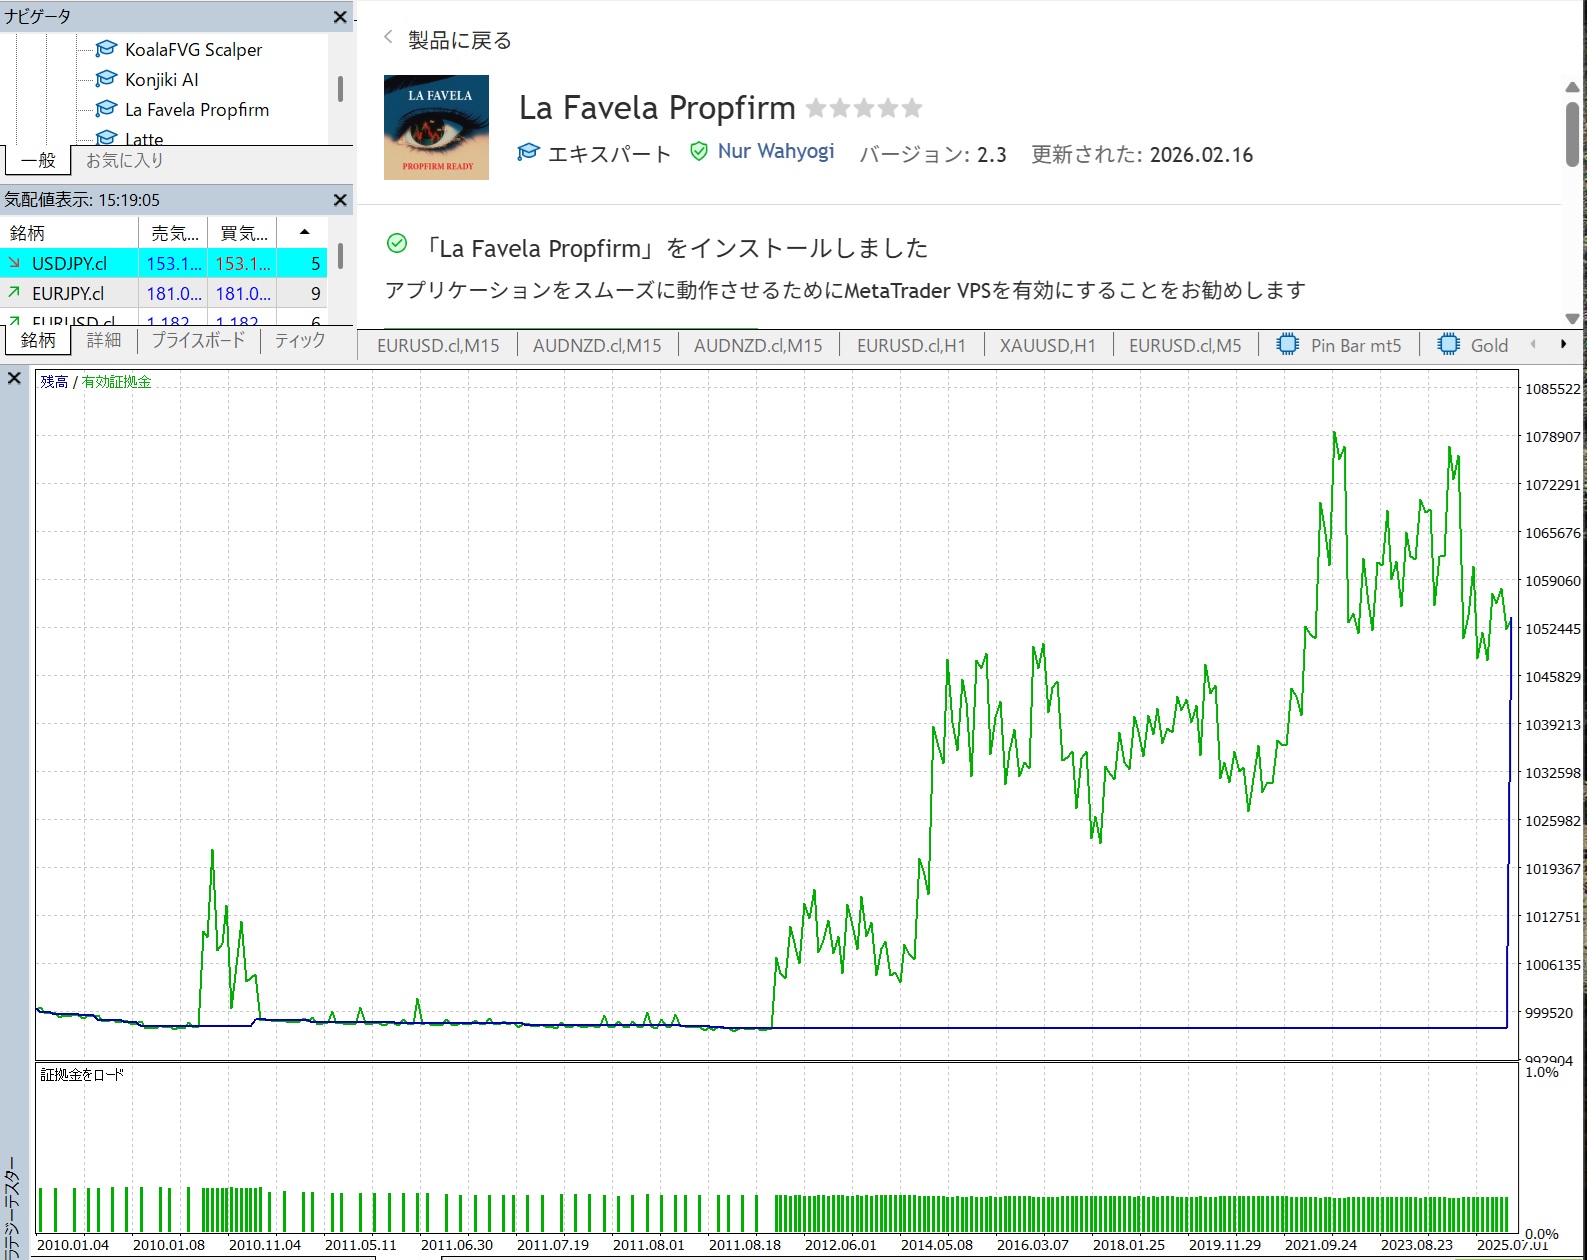The width and height of the screenshot is (1587, 1260).
Task: Select the EURJPY.cl symbol name
Action: [68, 294]
